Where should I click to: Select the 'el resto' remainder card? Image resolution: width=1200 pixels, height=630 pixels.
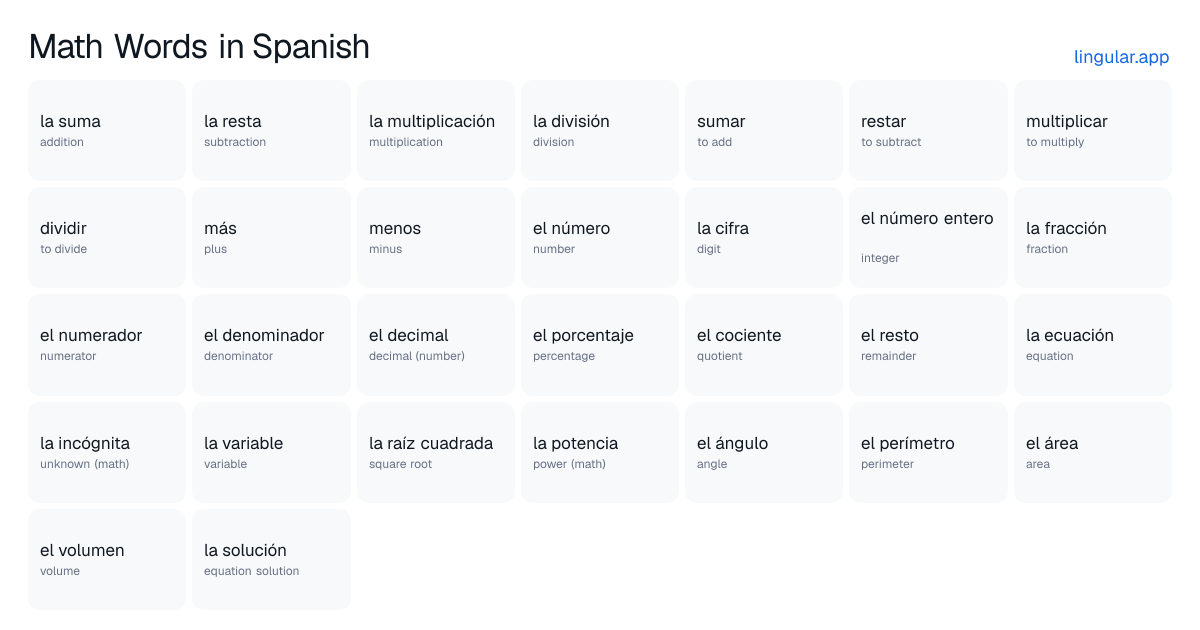928,345
